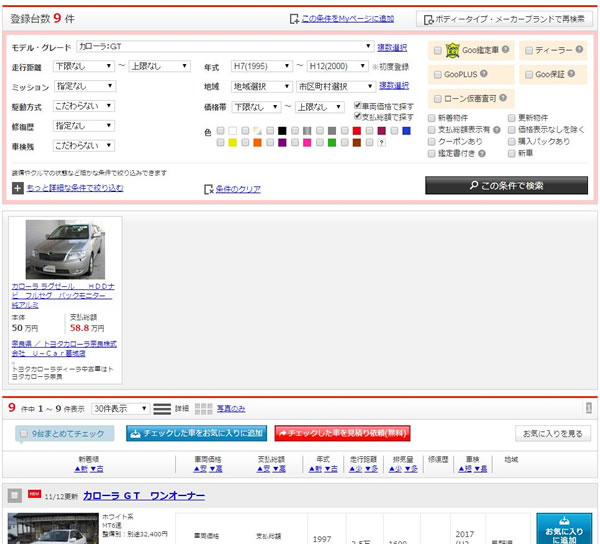The image size is (600, 544).
Task: Open help icon beside ディーラー
Action: [579, 50]
